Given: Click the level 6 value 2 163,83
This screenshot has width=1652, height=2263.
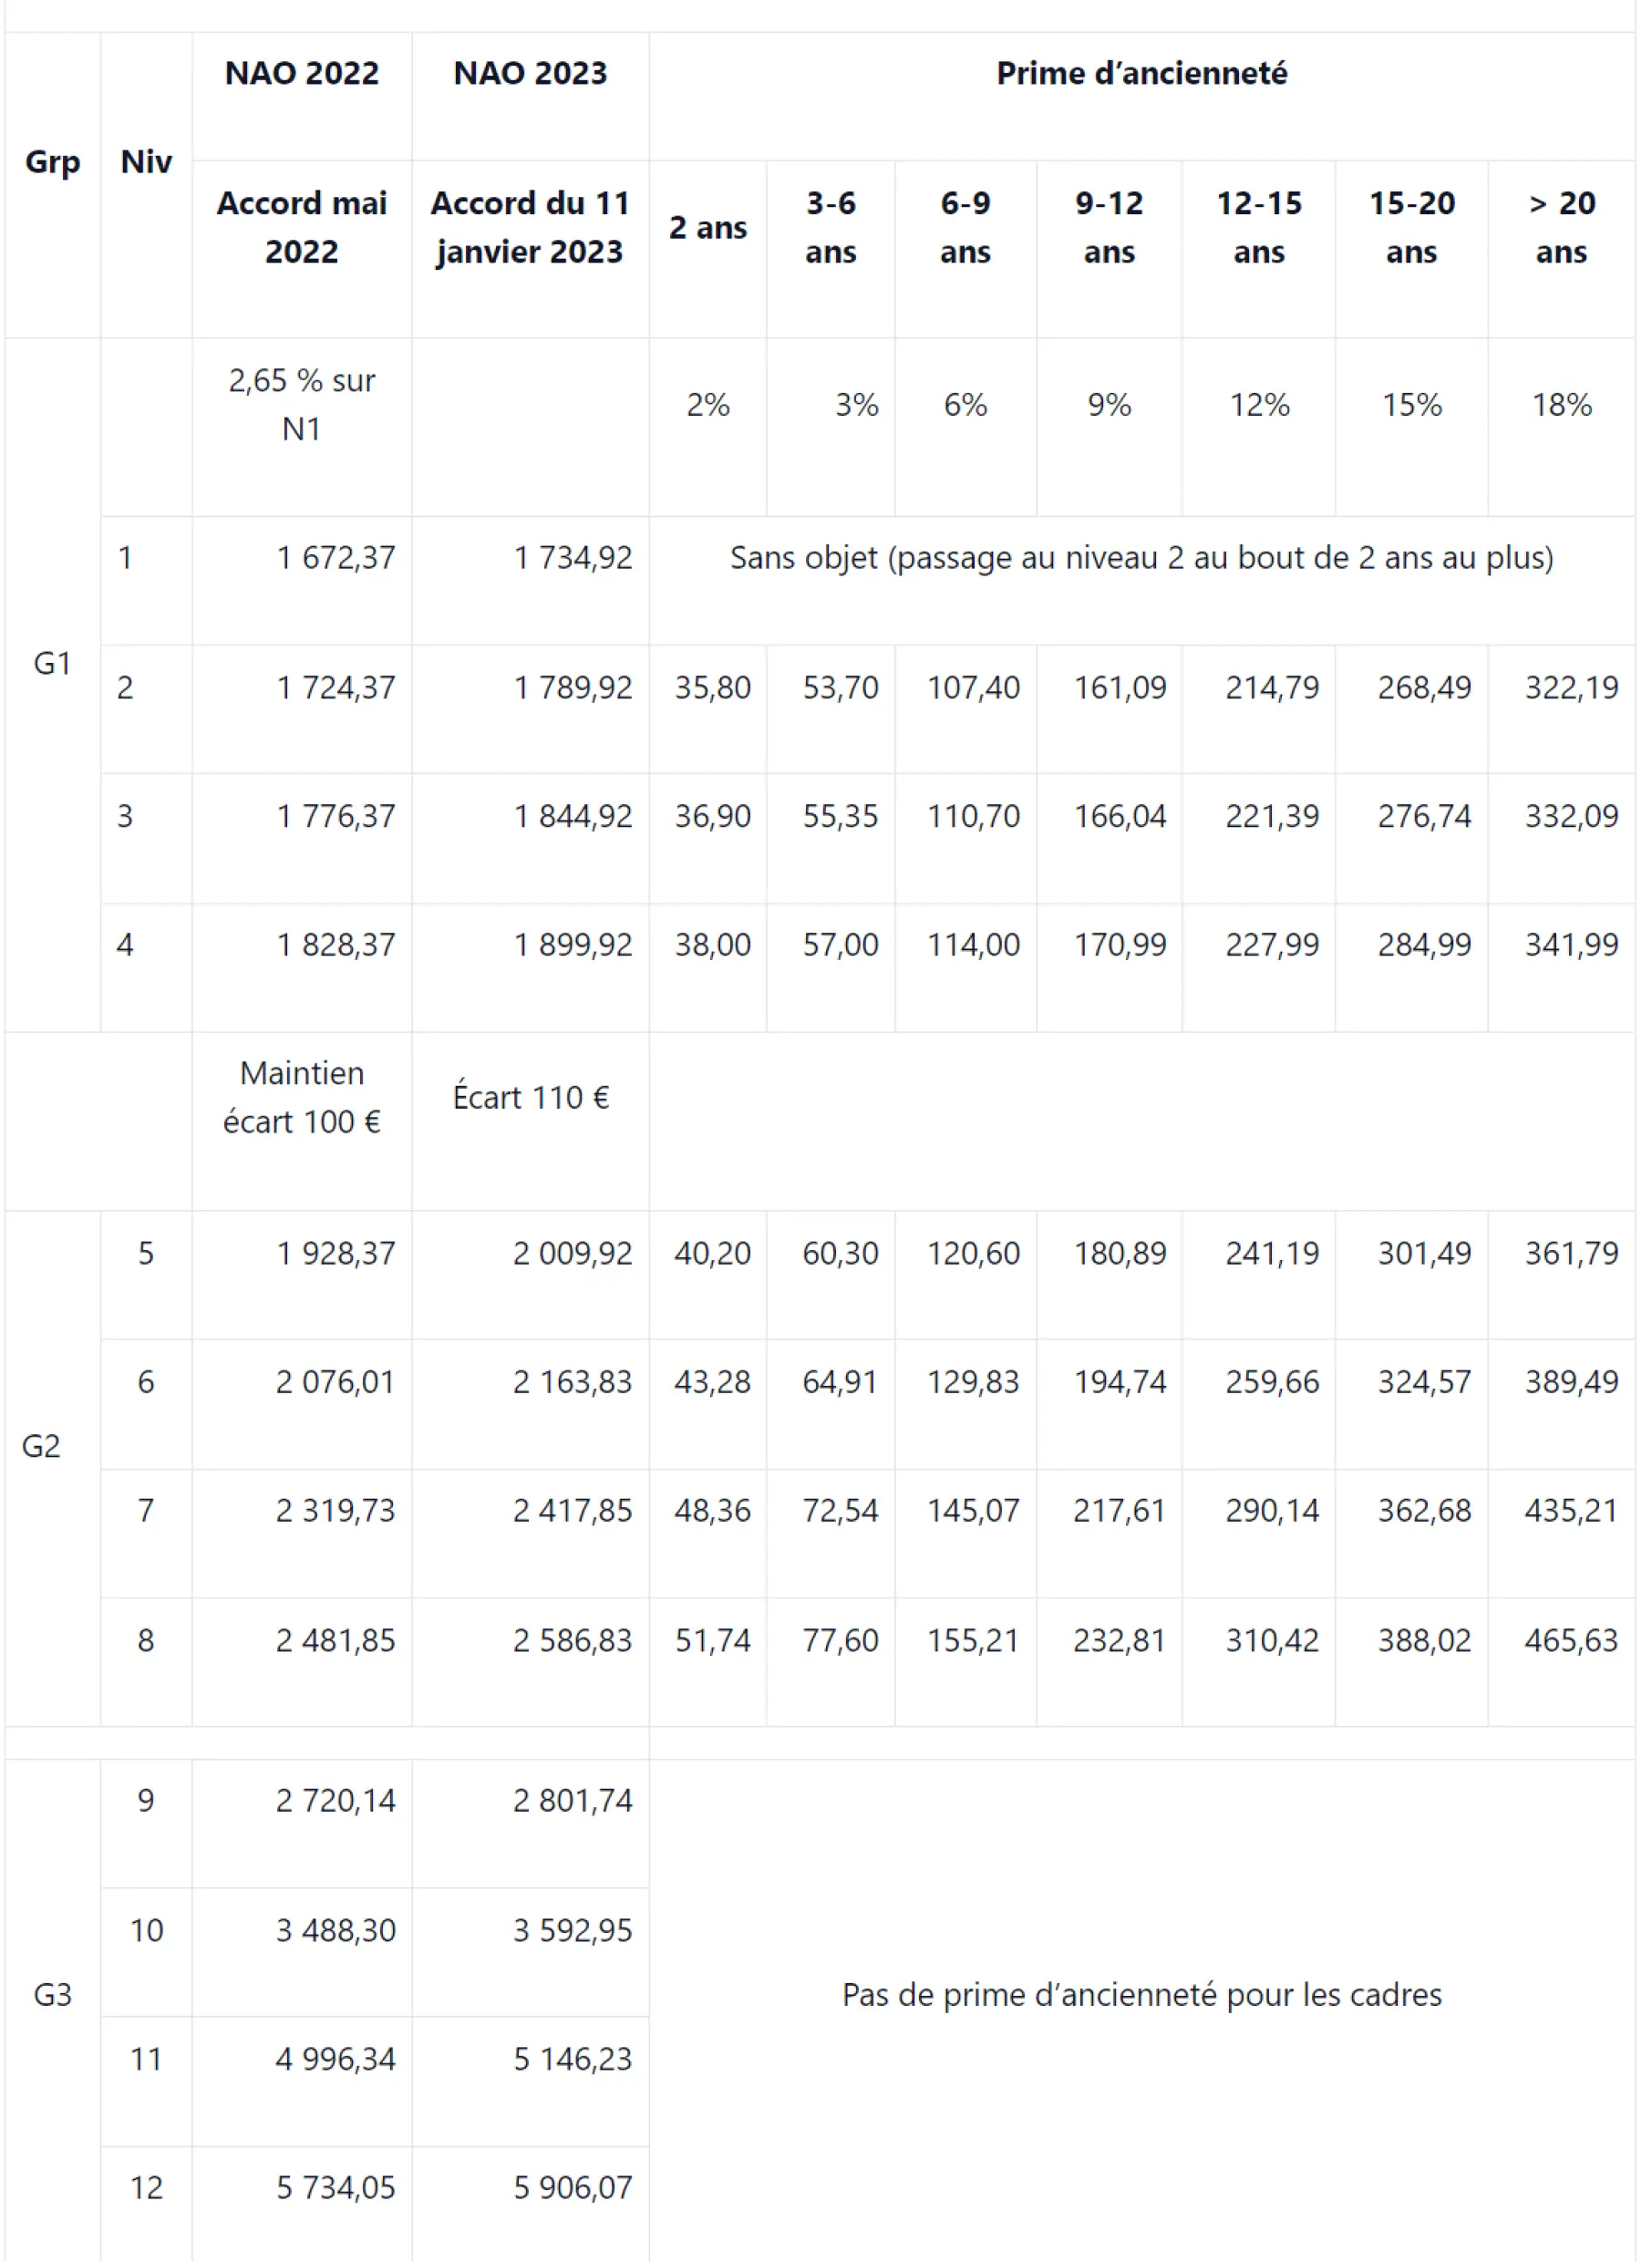Looking at the screenshot, I should 572,1382.
